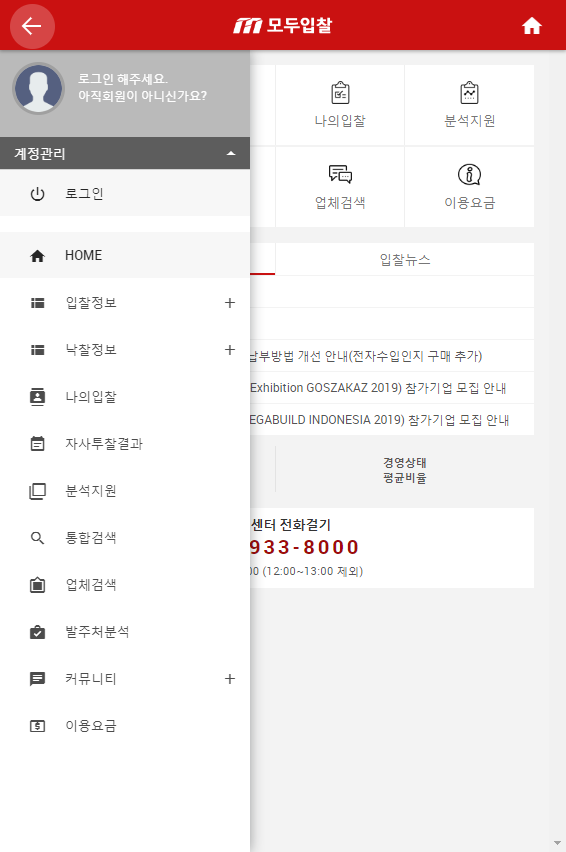The image size is (566, 852).
Task: Click the scrollbar down arrow
Action: click(x=557, y=843)
